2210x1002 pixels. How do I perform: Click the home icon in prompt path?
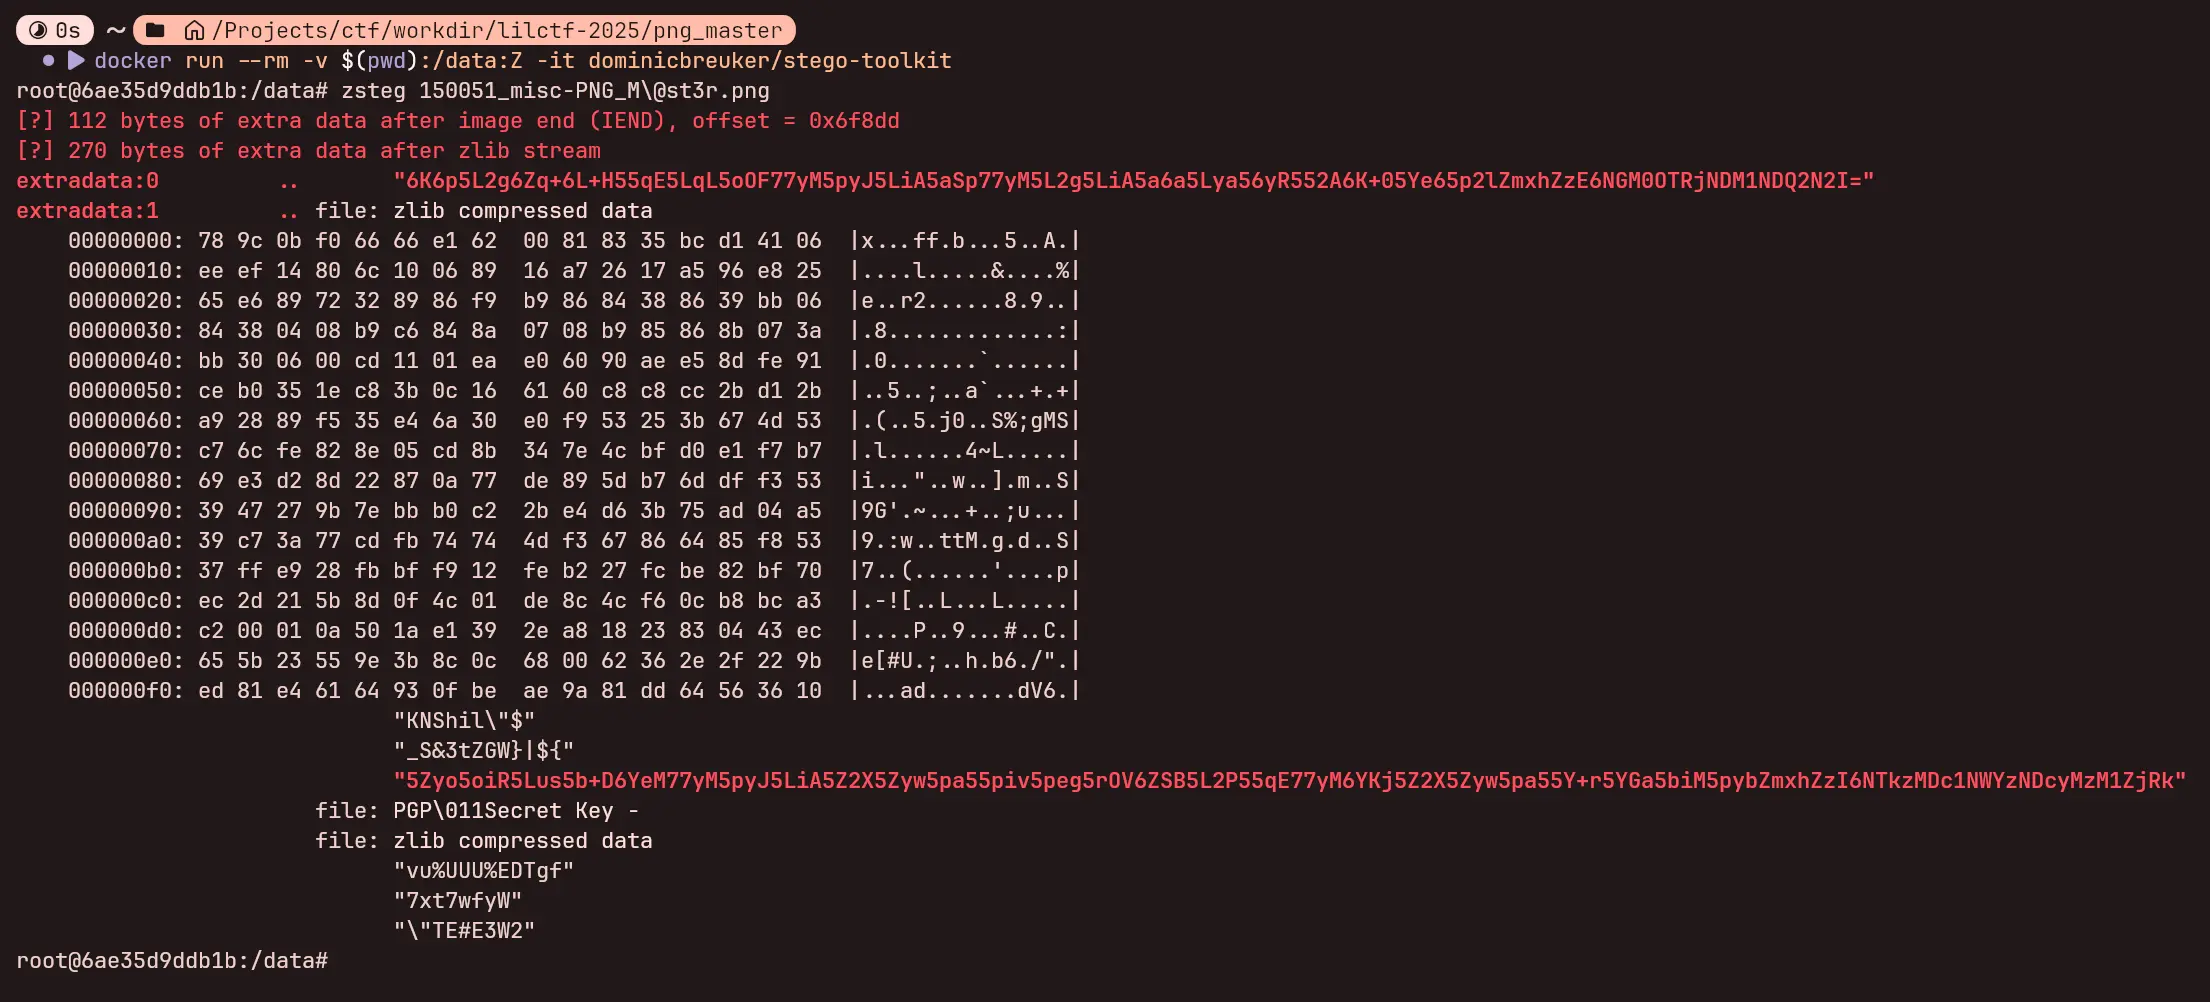(x=194, y=30)
